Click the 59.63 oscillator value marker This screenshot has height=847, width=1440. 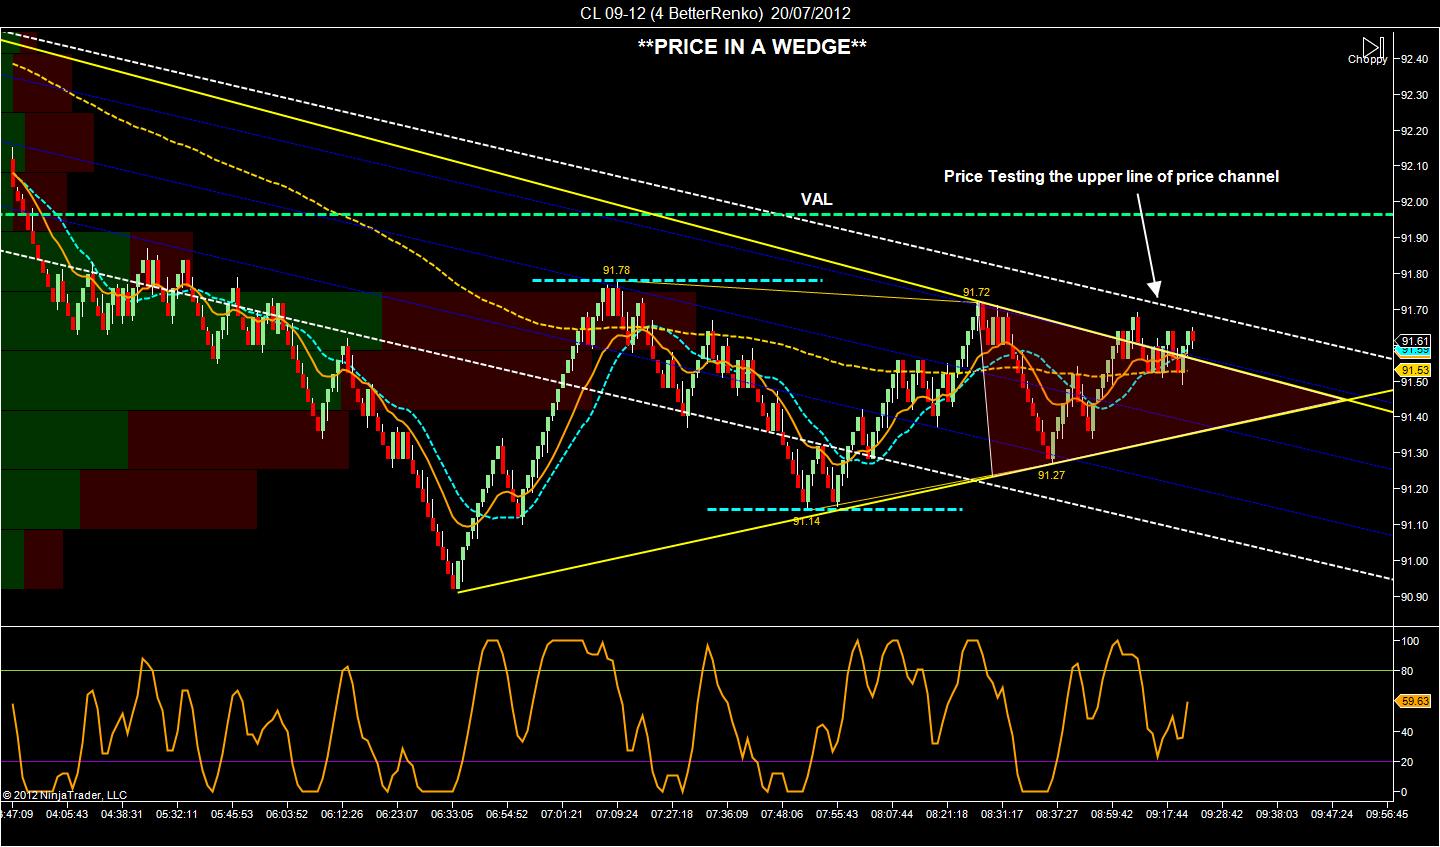pos(1415,701)
